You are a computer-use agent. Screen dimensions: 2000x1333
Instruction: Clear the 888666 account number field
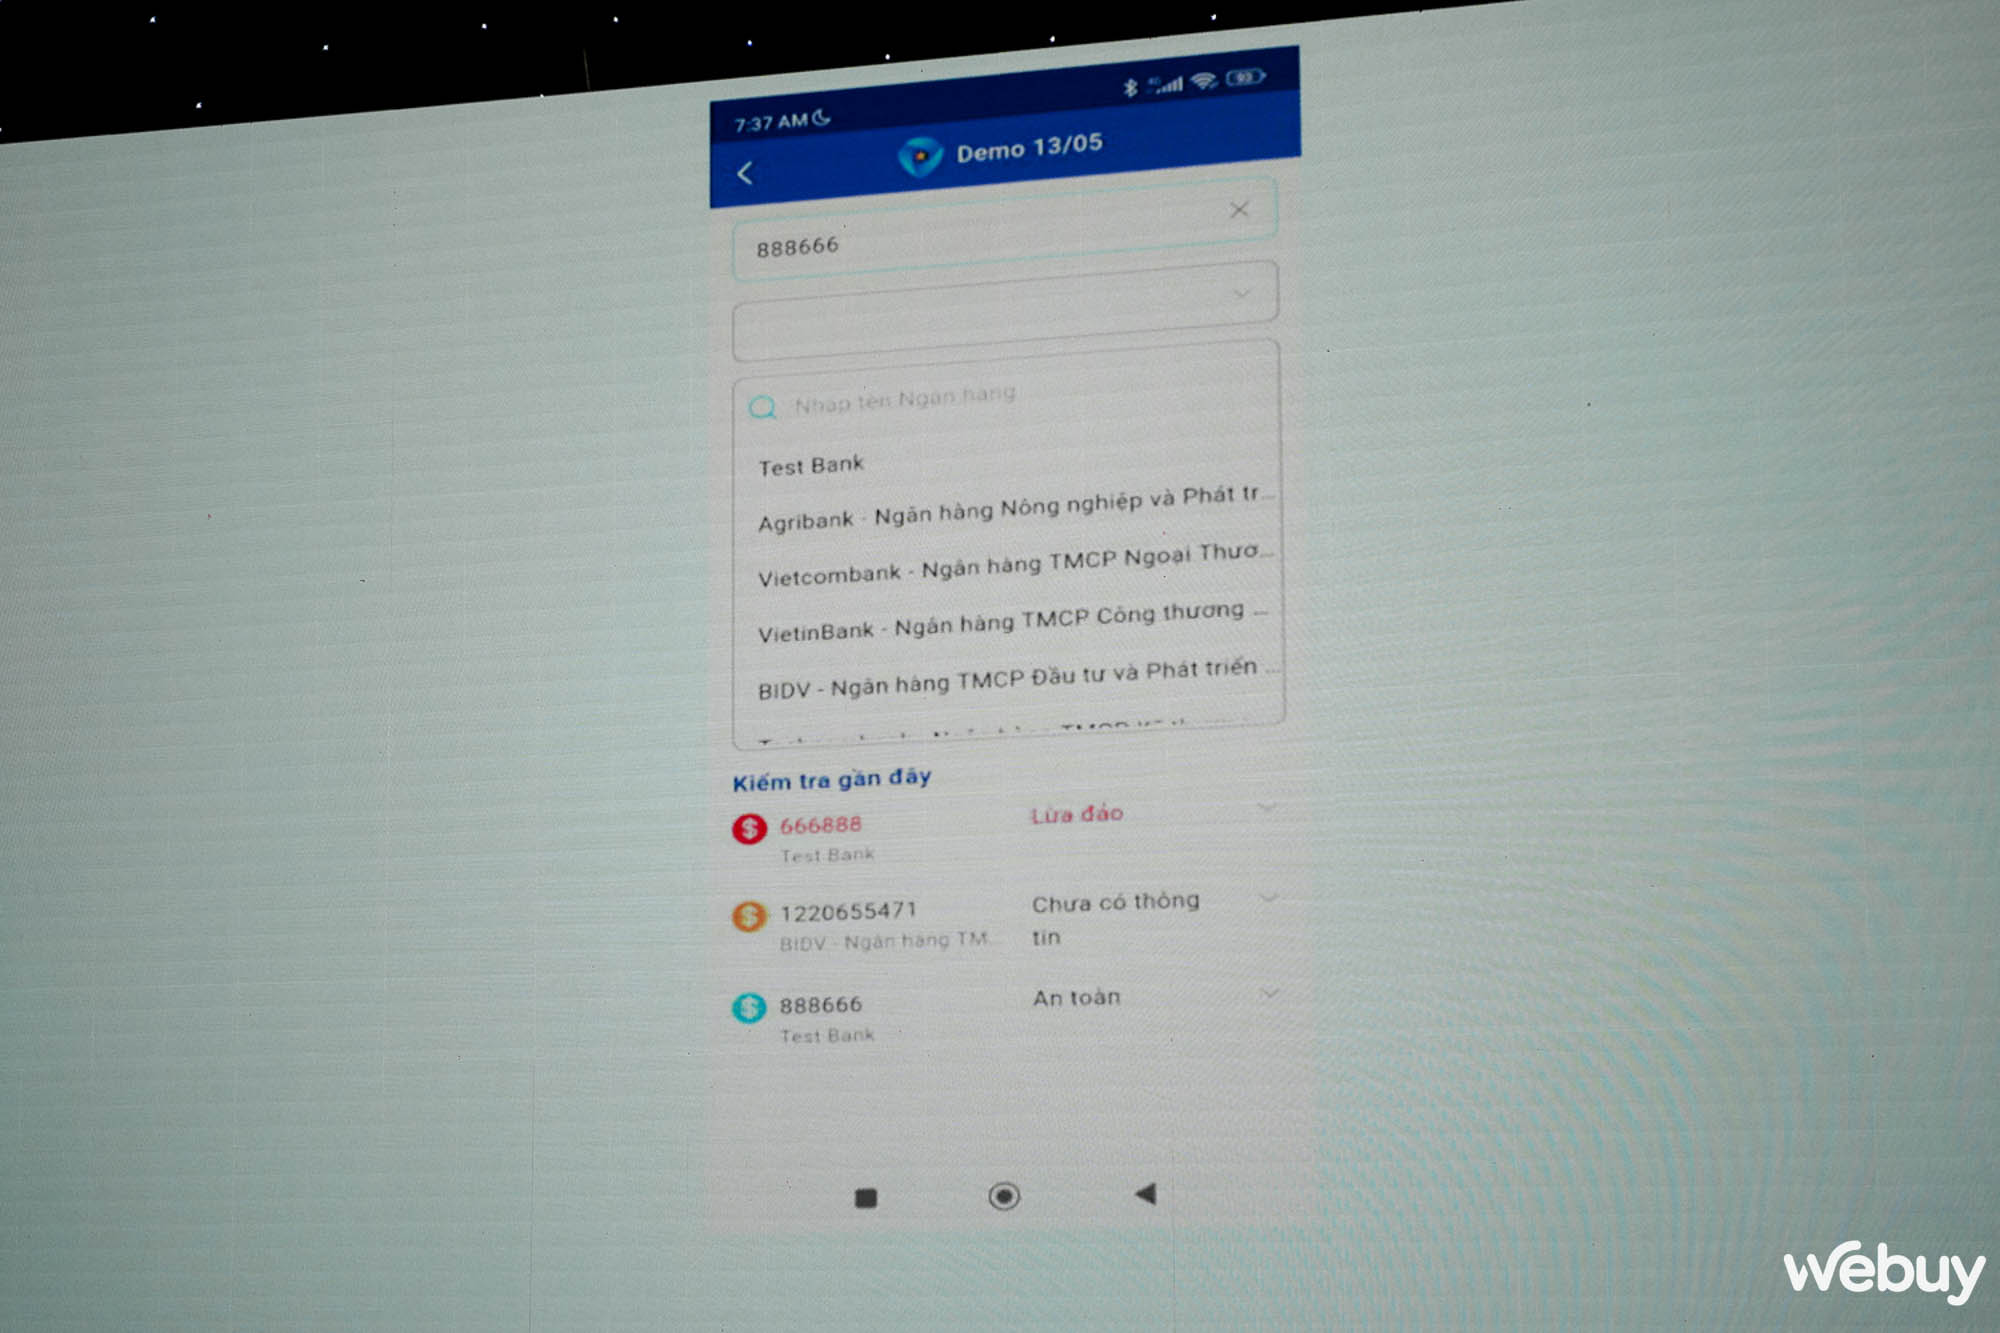pos(1239,209)
